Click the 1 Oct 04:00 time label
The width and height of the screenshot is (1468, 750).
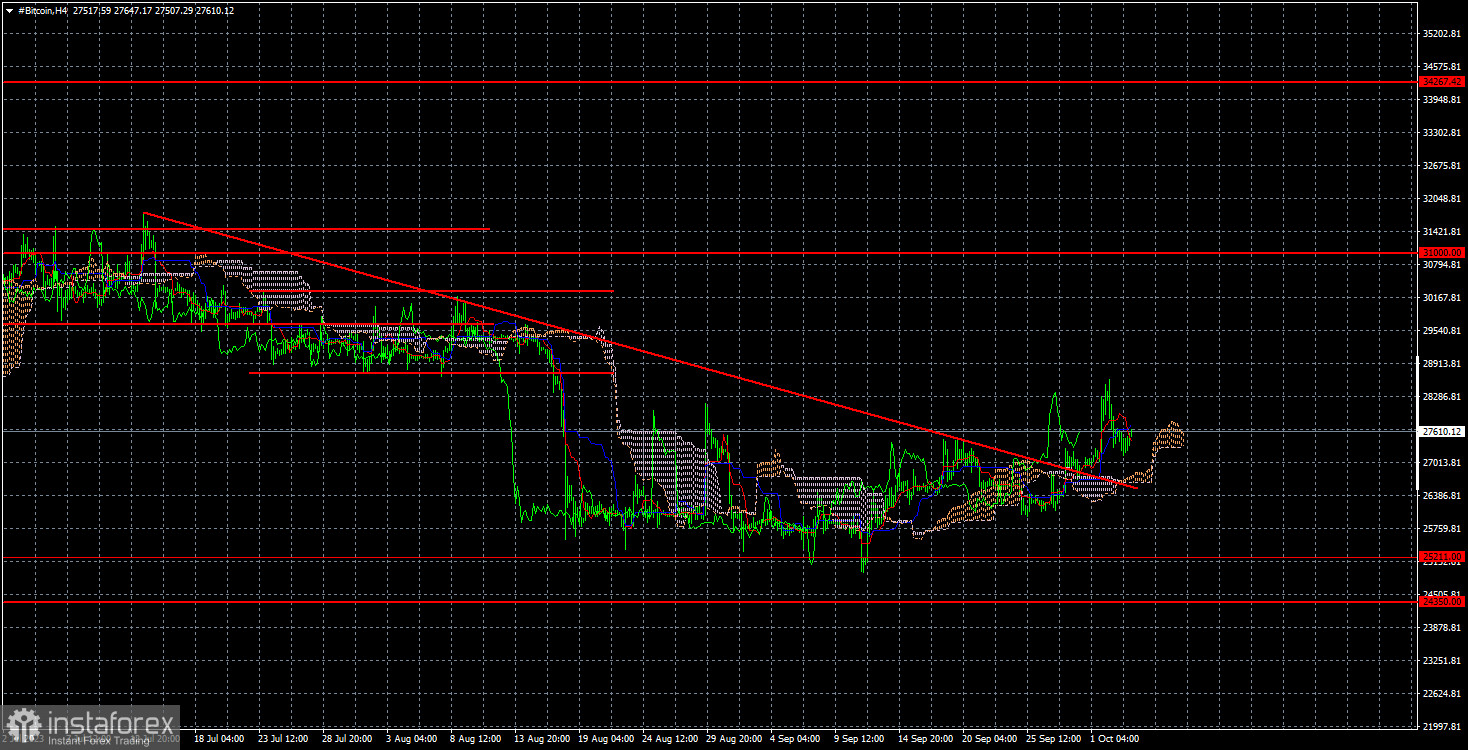tap(1115, 739)
